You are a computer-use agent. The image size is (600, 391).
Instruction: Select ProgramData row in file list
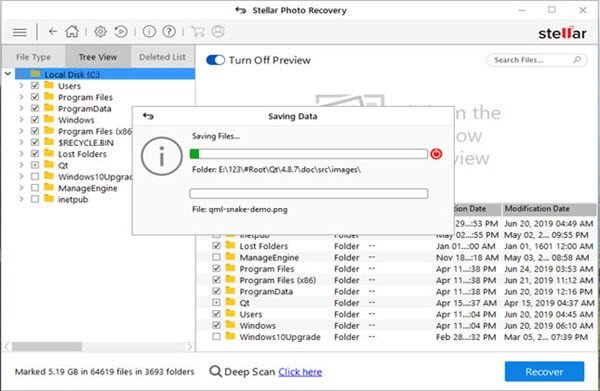(397, 291)
